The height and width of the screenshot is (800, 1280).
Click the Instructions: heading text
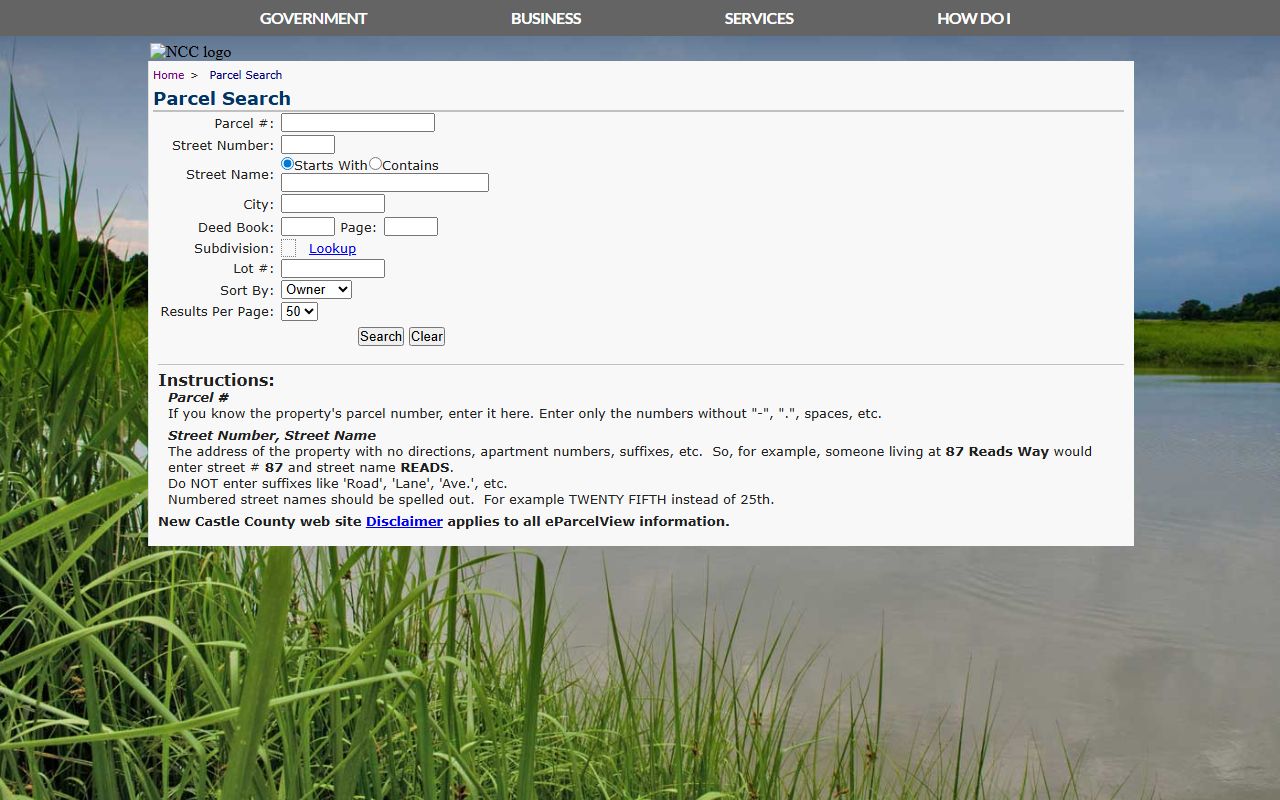pos(216,380)
